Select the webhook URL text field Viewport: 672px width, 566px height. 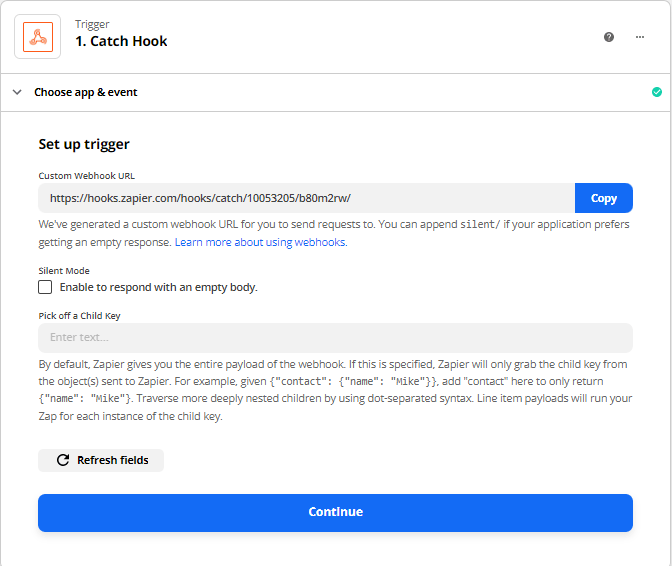pyautogui.click(x=306, y=198)
